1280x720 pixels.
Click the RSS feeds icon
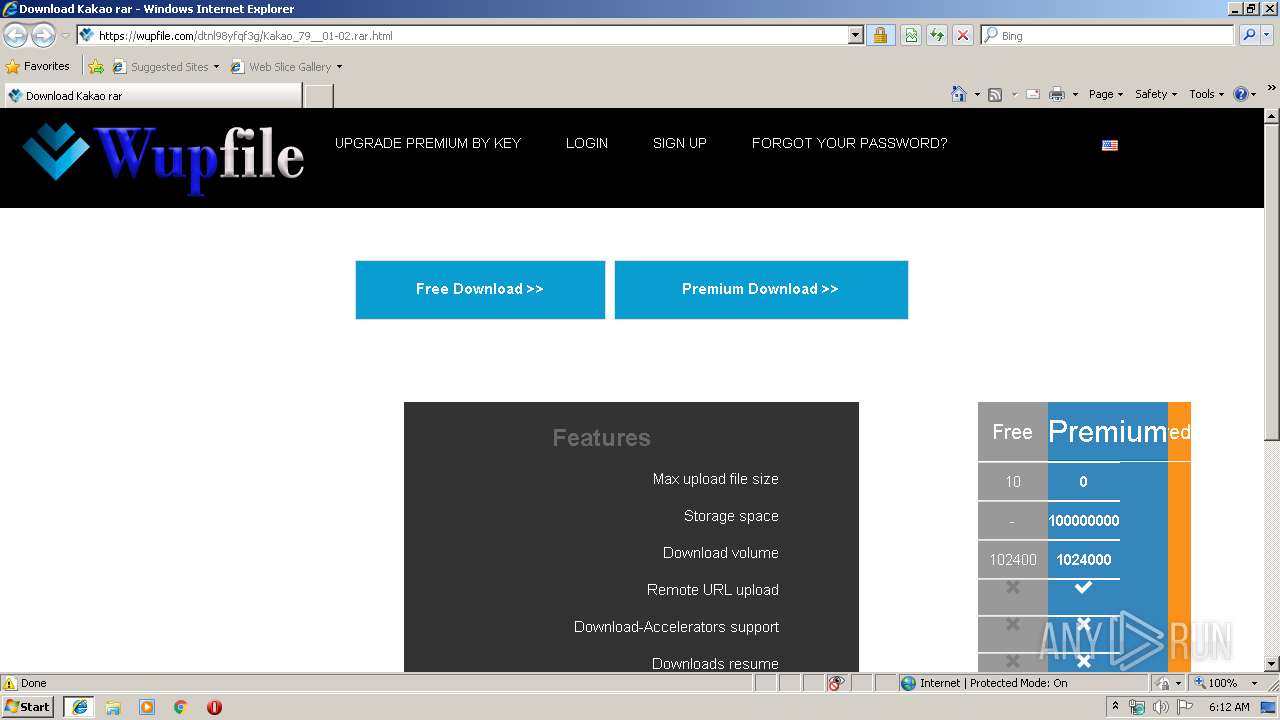(995, 94)
